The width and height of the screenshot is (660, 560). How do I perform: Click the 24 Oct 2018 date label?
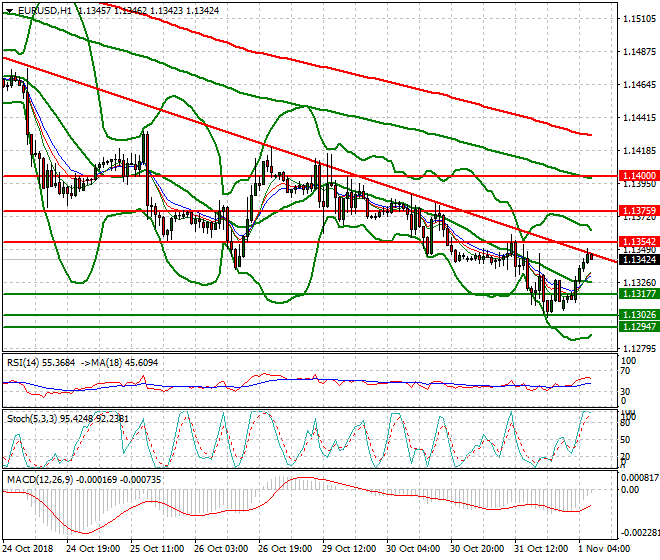point(28,549)
